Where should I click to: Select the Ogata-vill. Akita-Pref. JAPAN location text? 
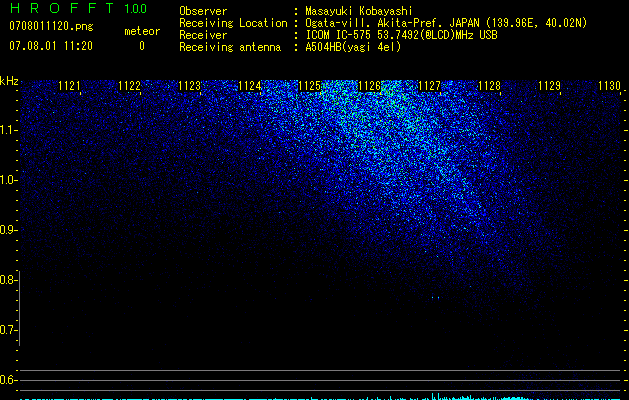pyautogui.click(x=446, y=23)
